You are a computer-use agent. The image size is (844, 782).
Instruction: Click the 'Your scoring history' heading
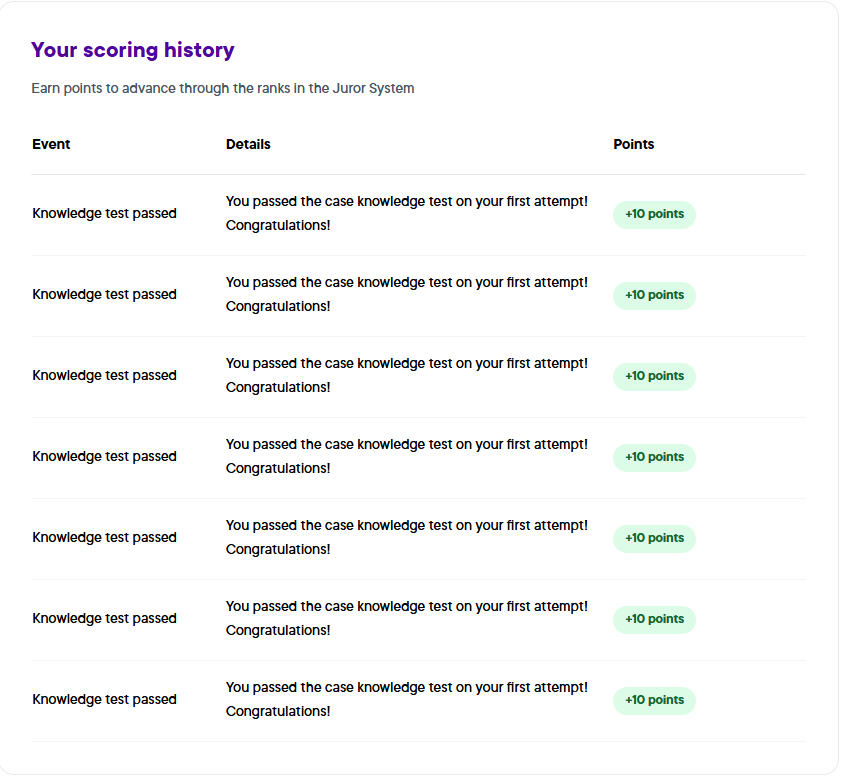[133, 50]
